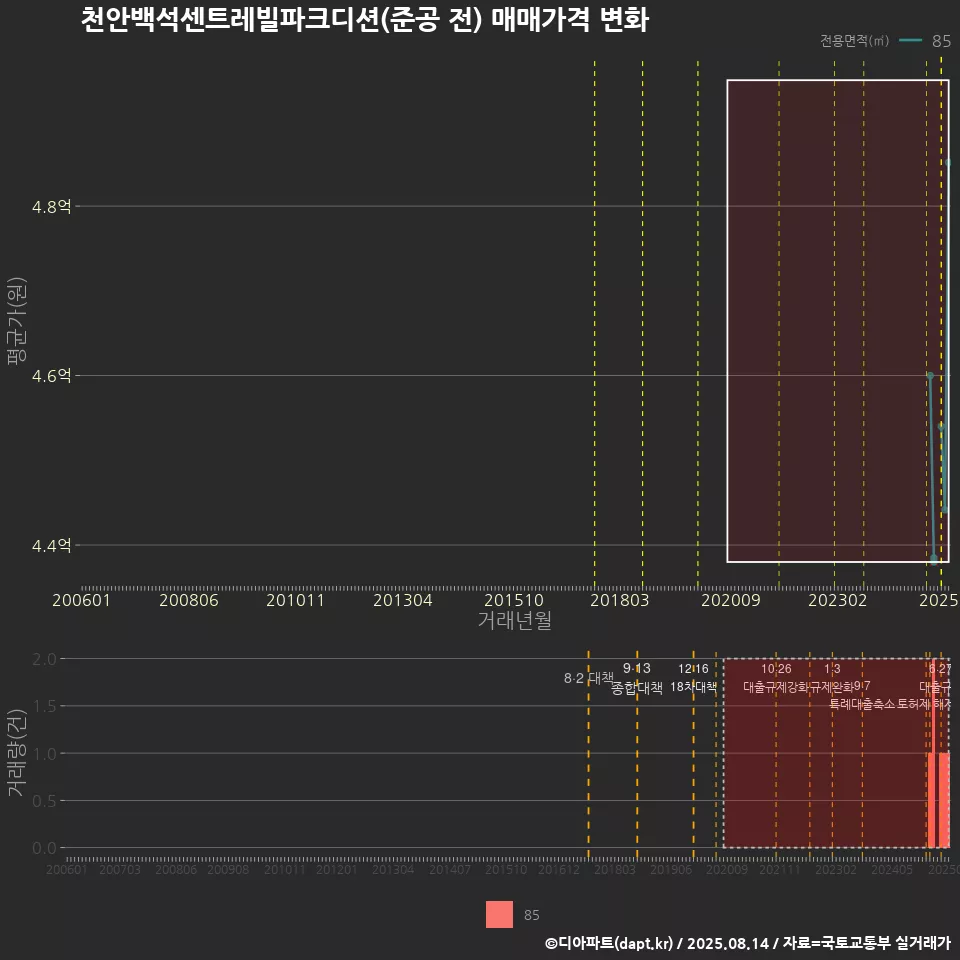Toggle the 85 series in the top legend
This screenshot has width=960, height=960.
[941, 41]
